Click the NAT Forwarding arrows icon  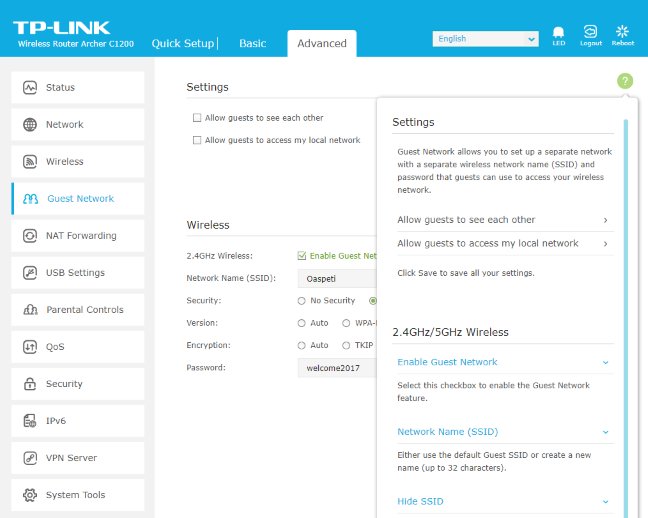(30, 236)
